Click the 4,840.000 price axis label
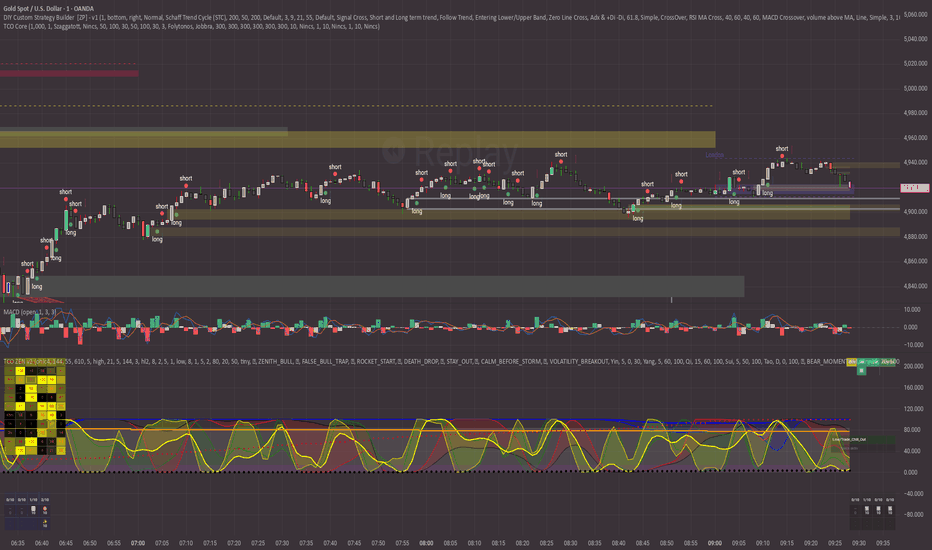This screenshot has width=932, height=550. click(915, 286)
